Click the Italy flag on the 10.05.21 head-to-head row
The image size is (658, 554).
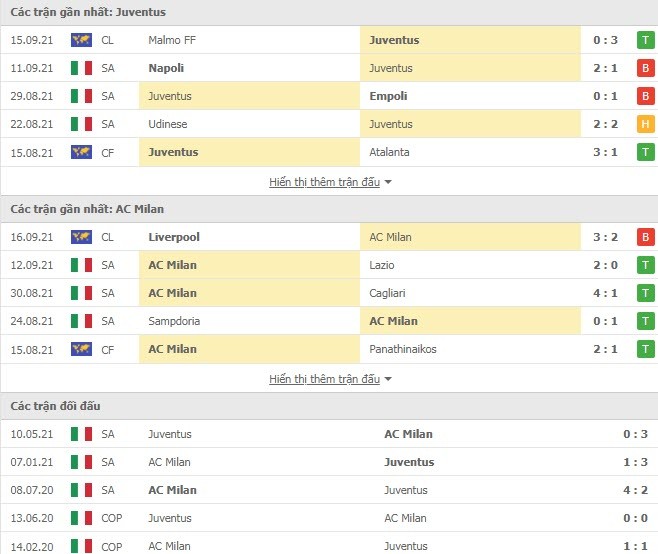pyautogui.click(x=81, y=434)
